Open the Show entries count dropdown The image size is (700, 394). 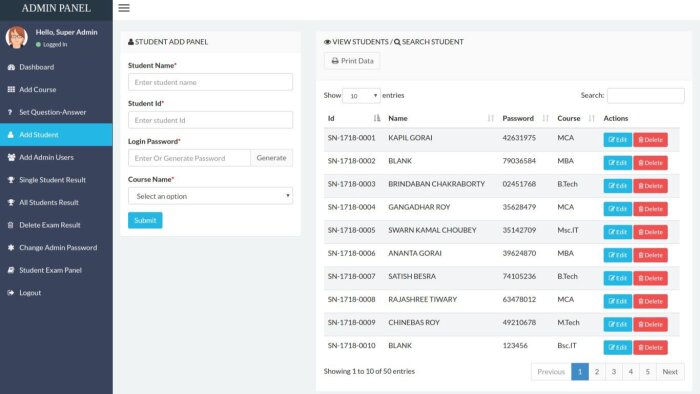[x=361, y=95]
